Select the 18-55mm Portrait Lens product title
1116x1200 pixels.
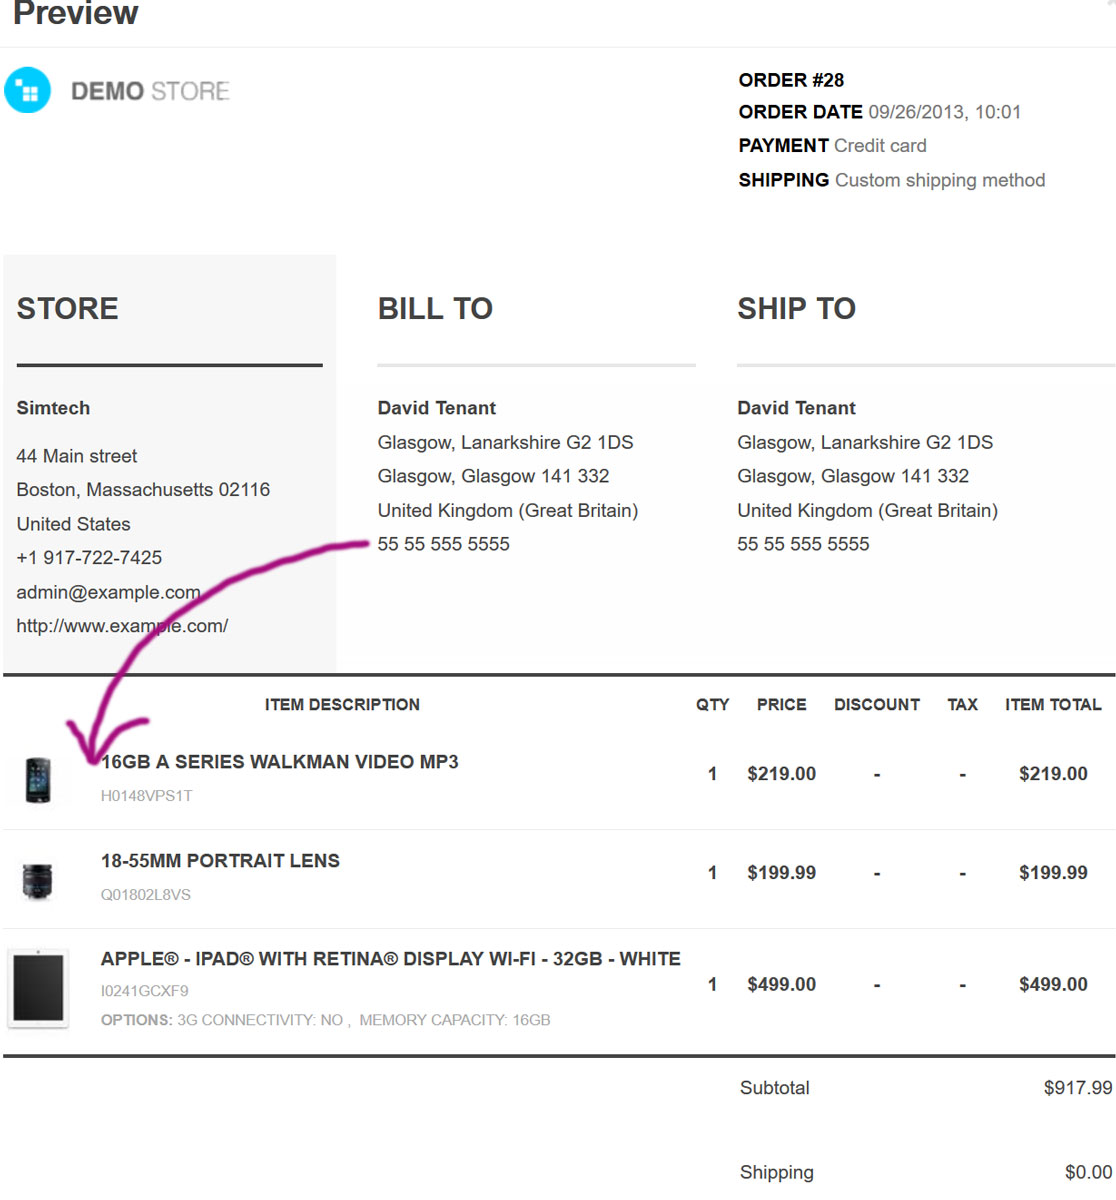(220, 861)
